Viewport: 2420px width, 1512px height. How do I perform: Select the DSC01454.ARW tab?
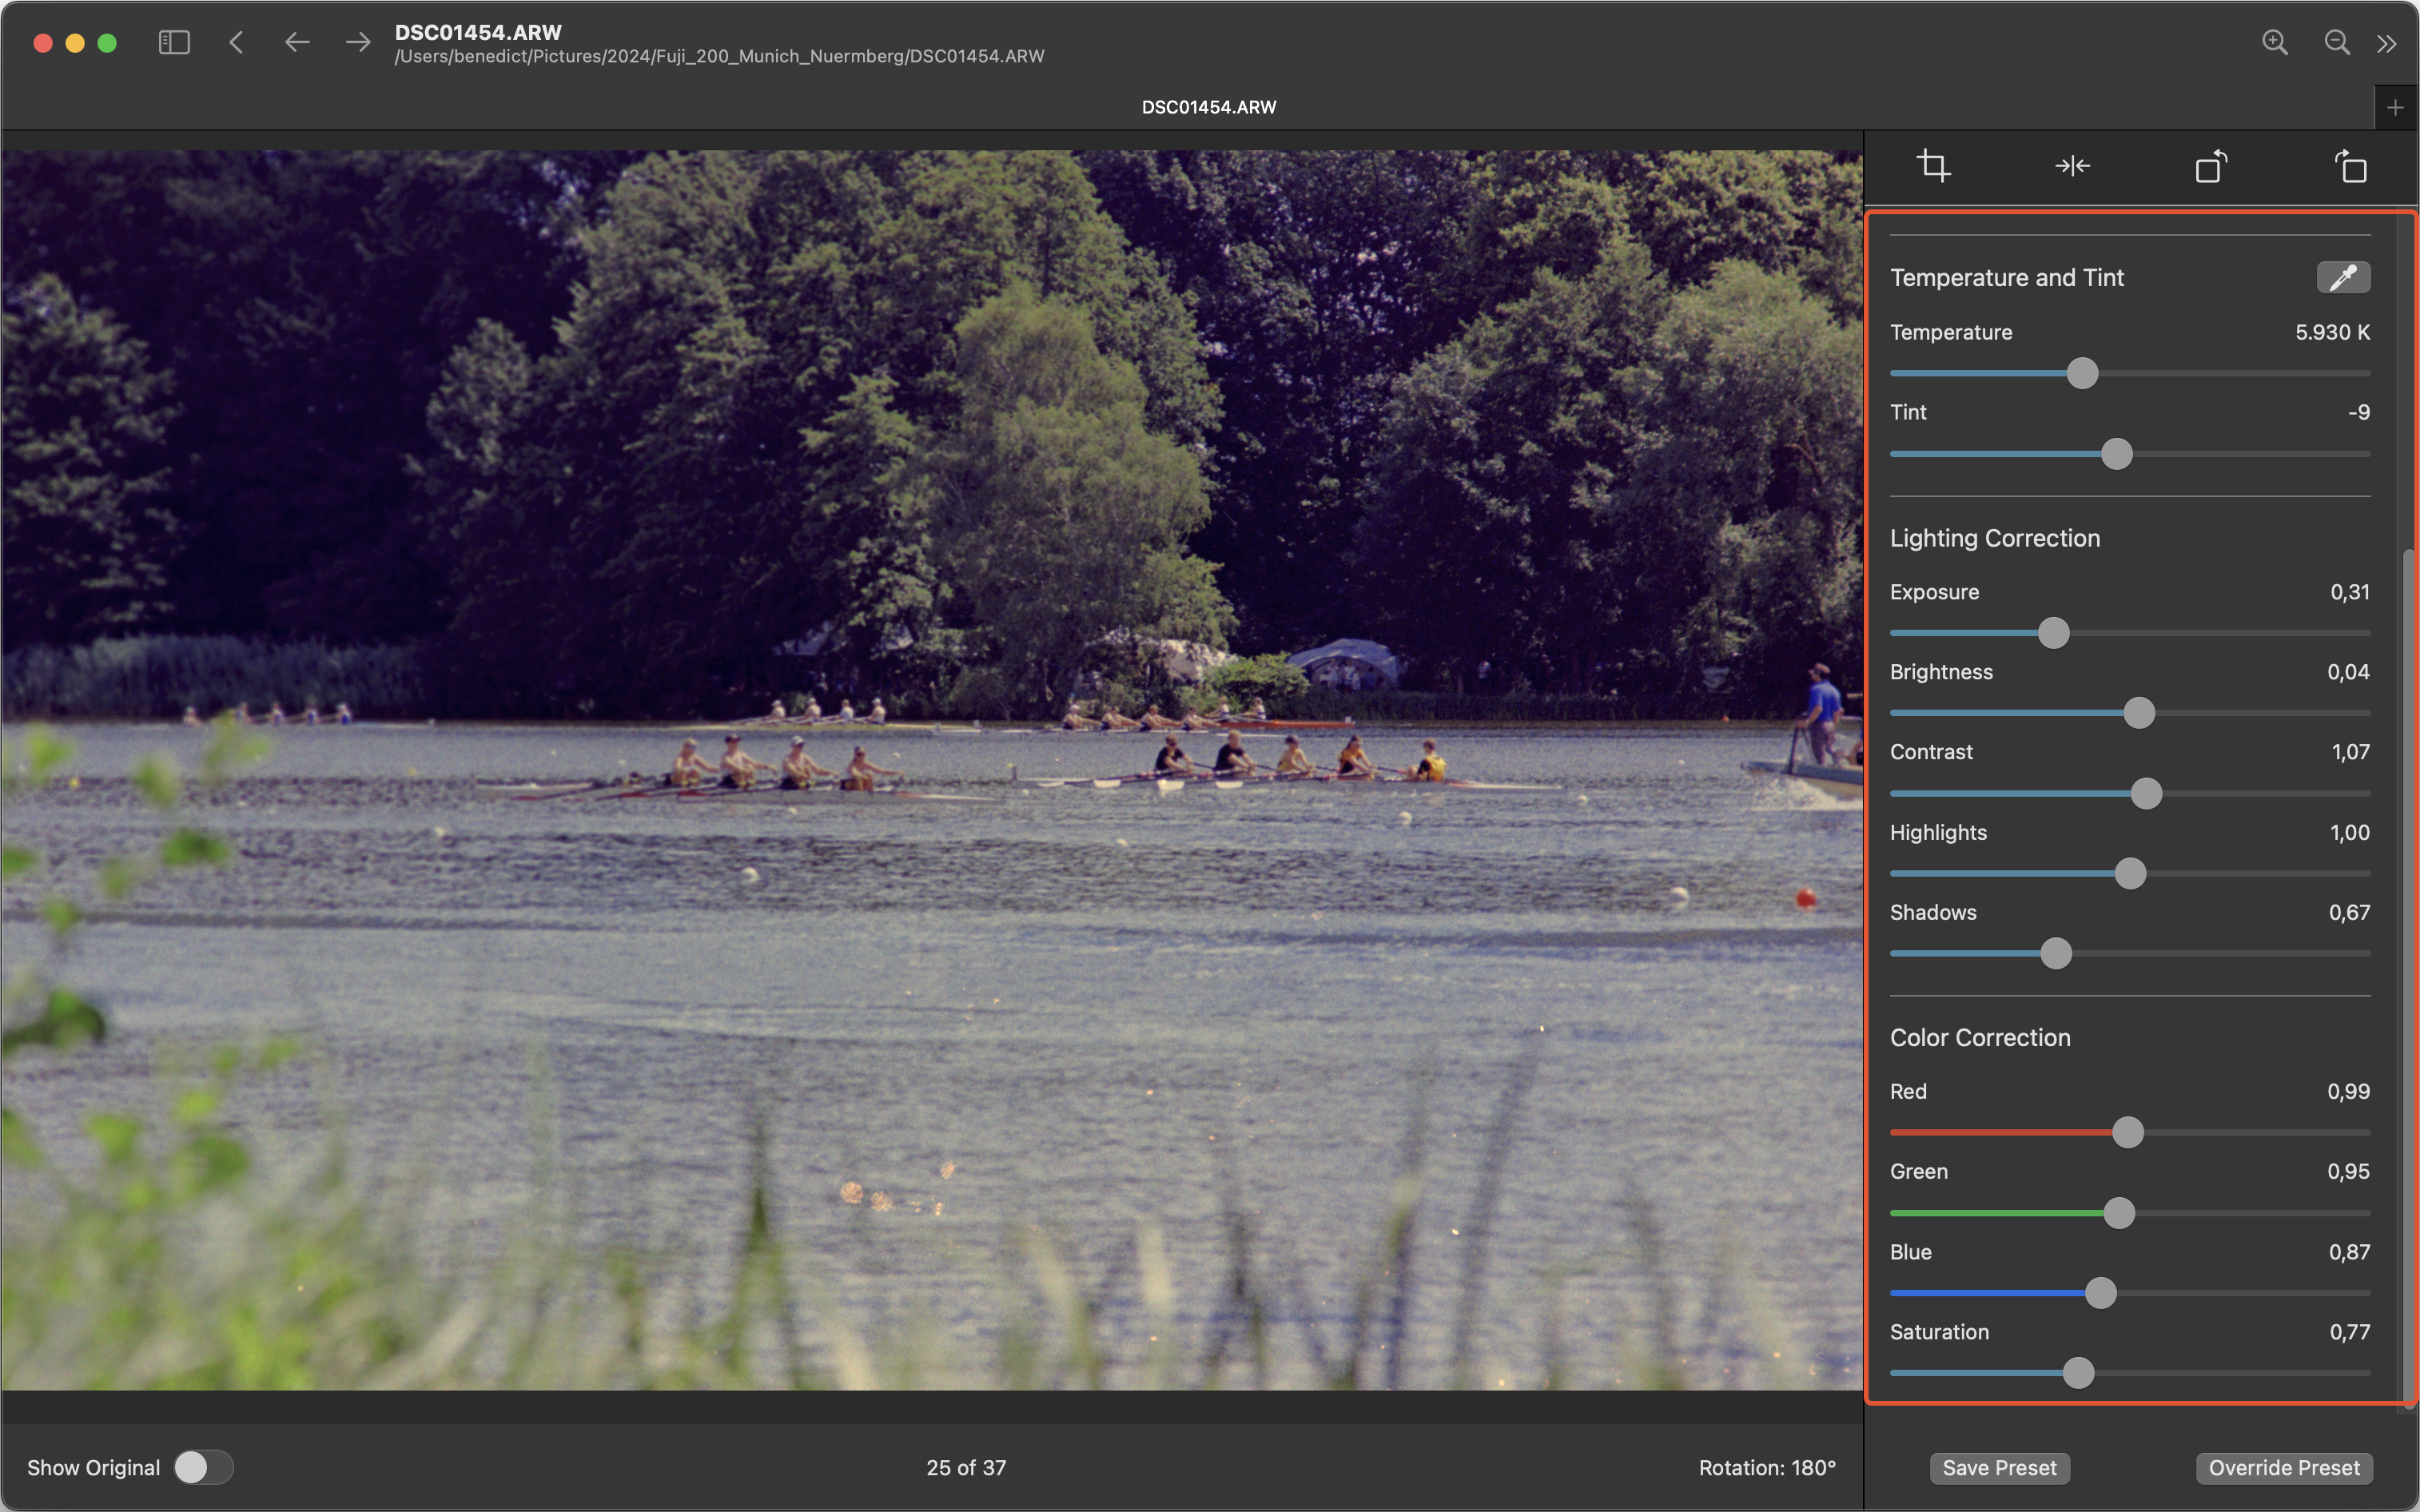[1208, 106]
